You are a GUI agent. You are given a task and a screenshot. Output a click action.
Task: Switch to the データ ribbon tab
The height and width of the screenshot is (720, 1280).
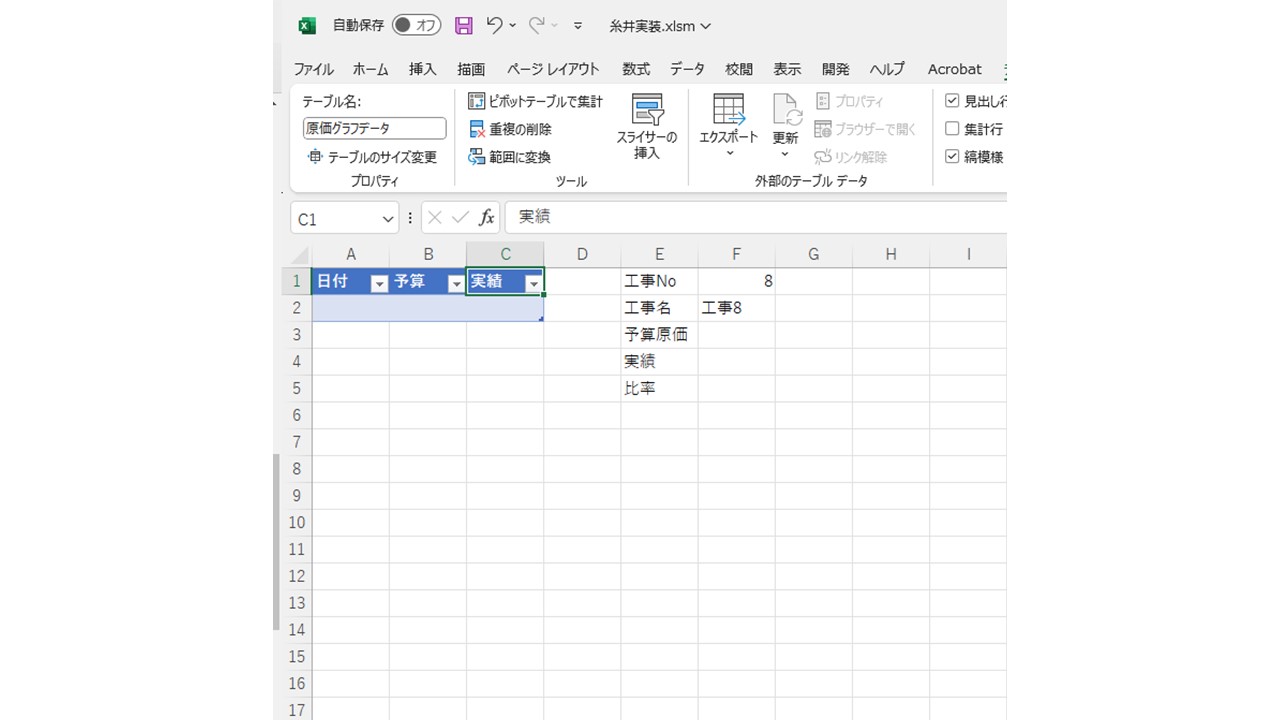pyautogui.click(x=687, y=69)
